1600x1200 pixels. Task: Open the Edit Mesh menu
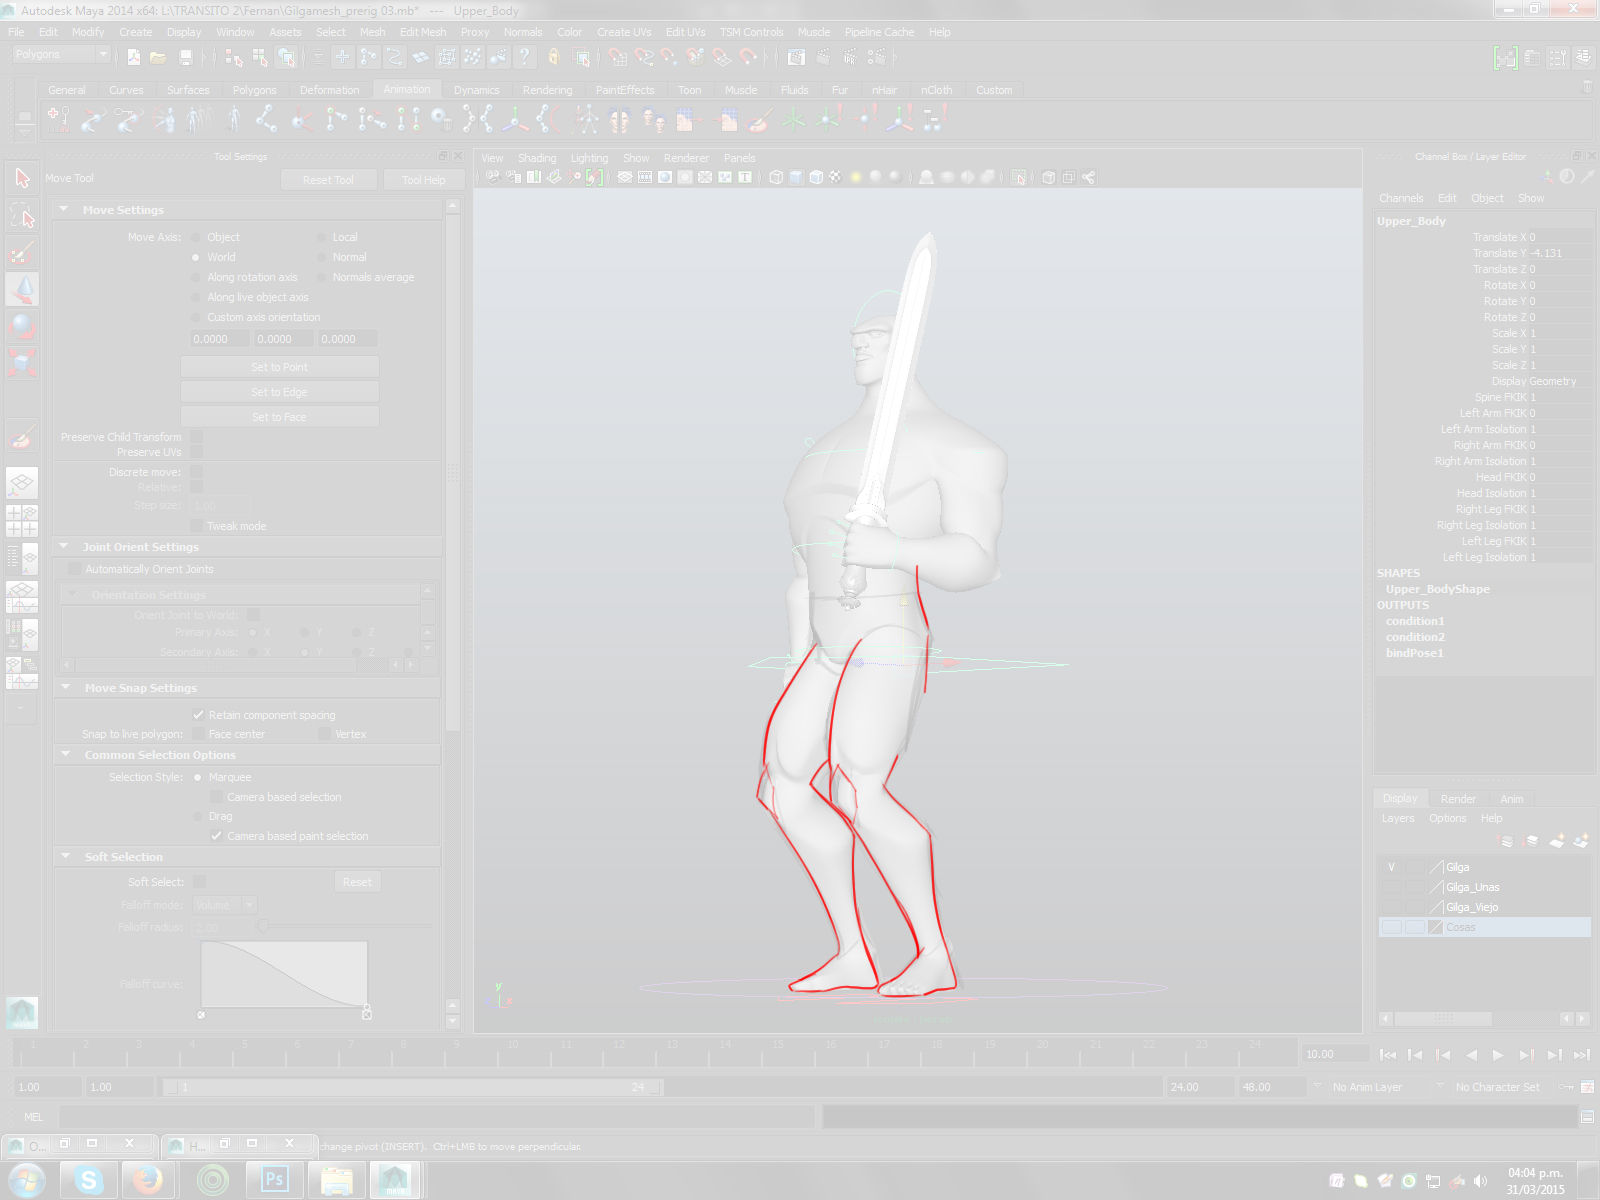point(423,32)
